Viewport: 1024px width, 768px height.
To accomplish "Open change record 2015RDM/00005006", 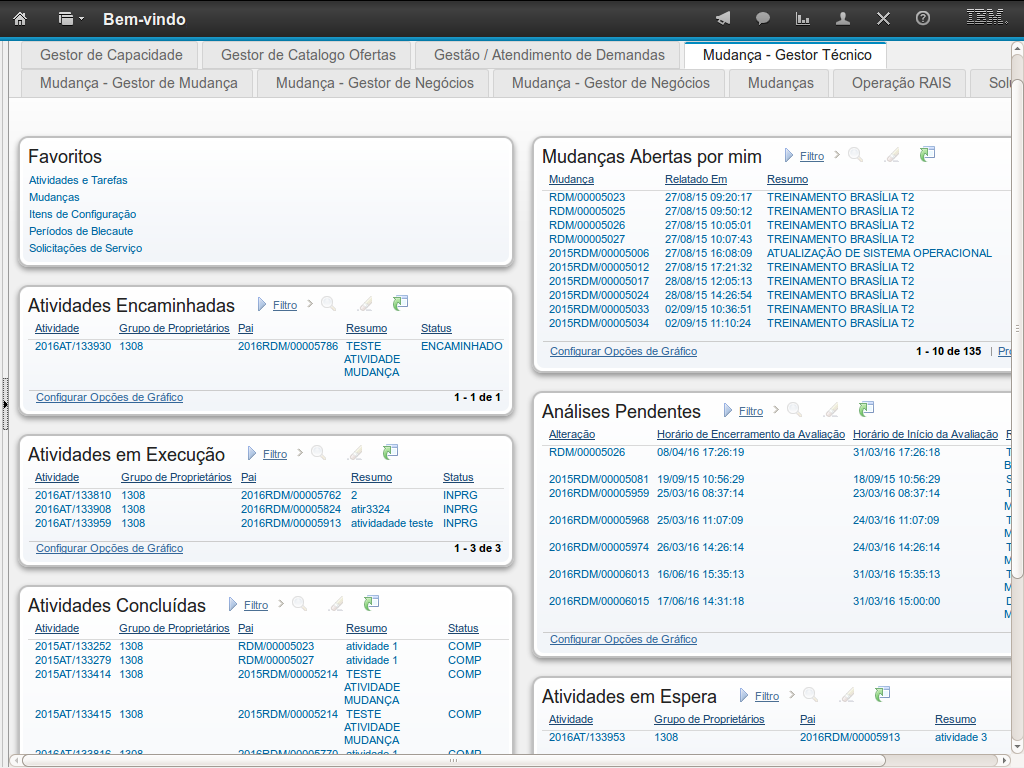I will coord(598,253).
